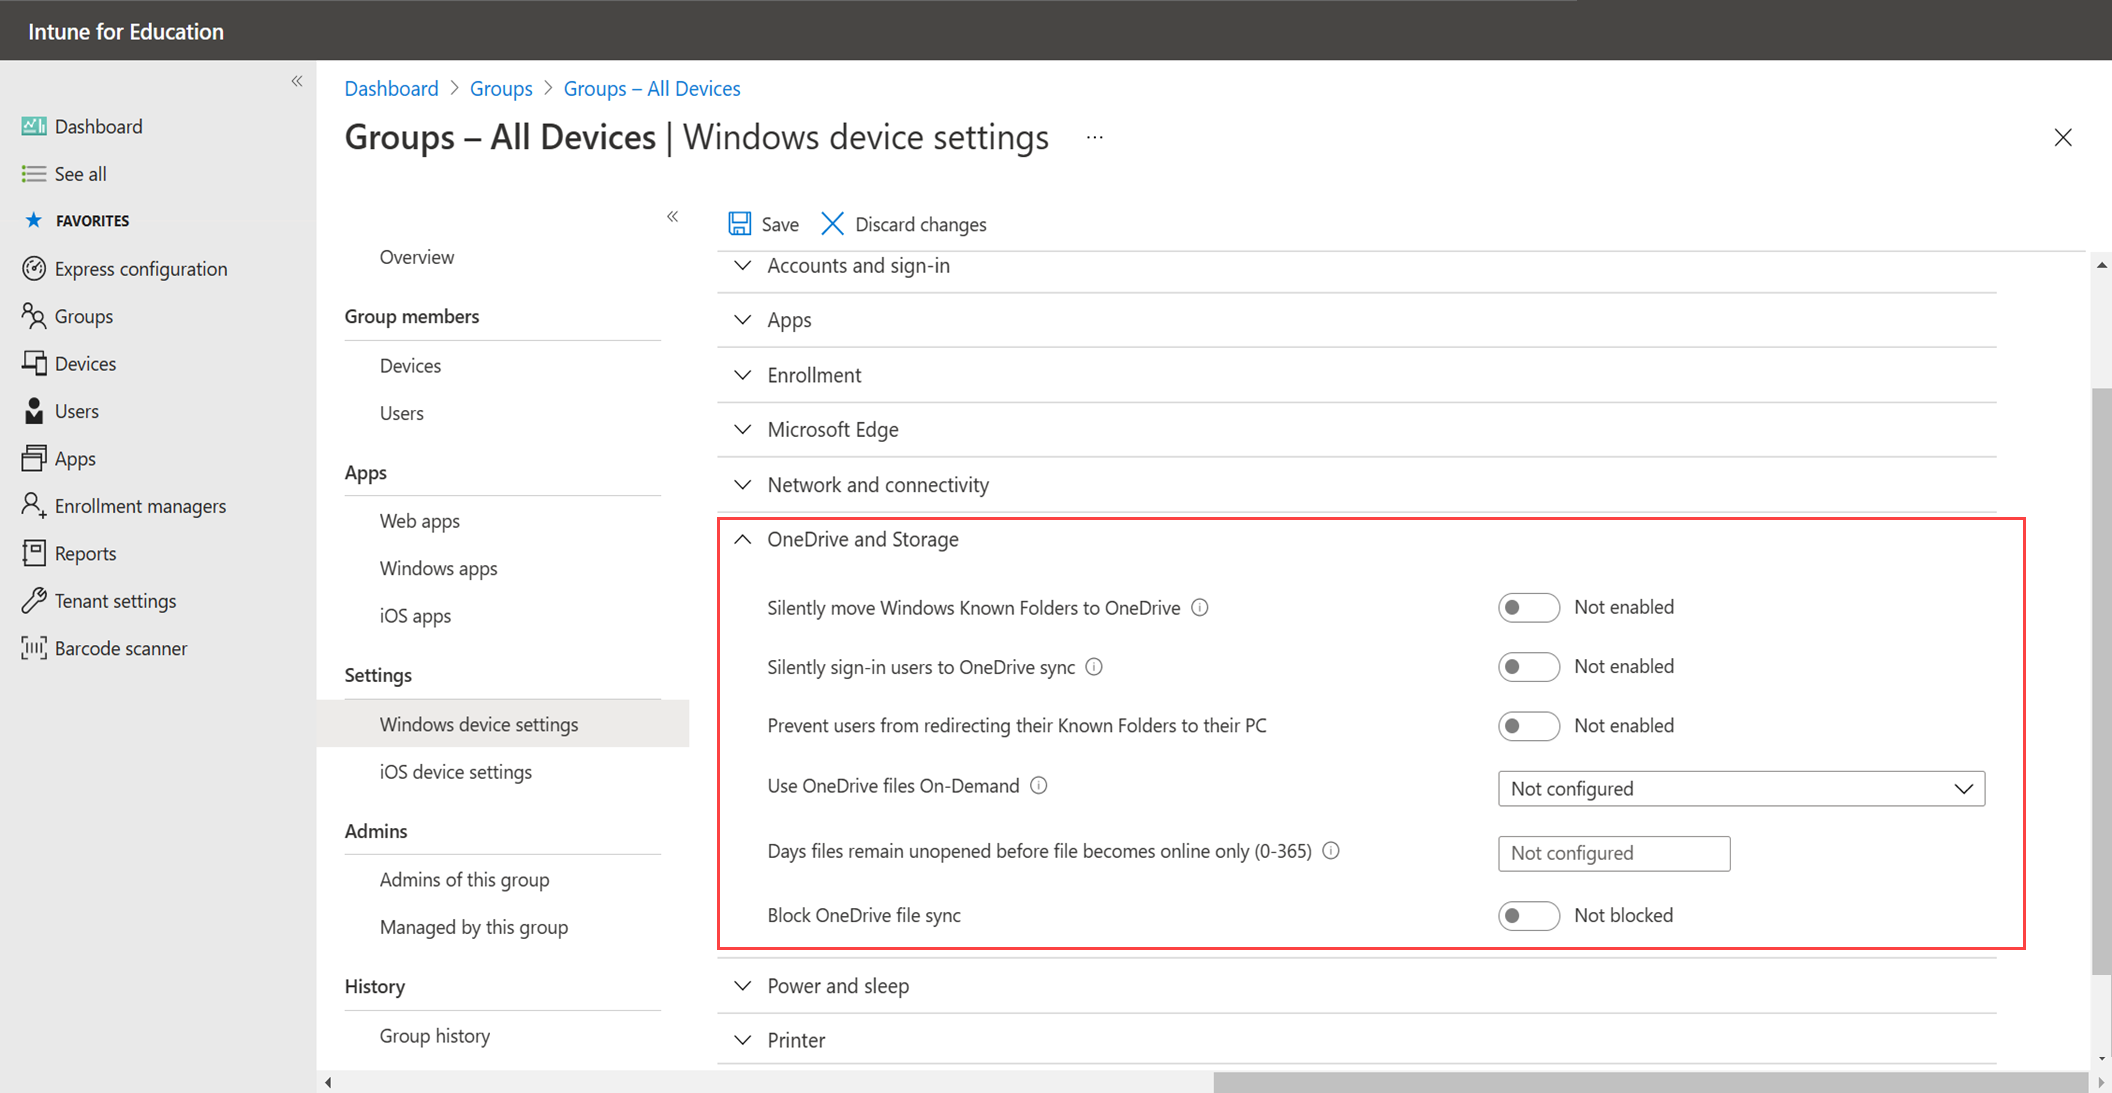The height and width of the screenshot is (1093, 2112).
Task: Click on iOS device settings menu item
Action: point(454,770)
